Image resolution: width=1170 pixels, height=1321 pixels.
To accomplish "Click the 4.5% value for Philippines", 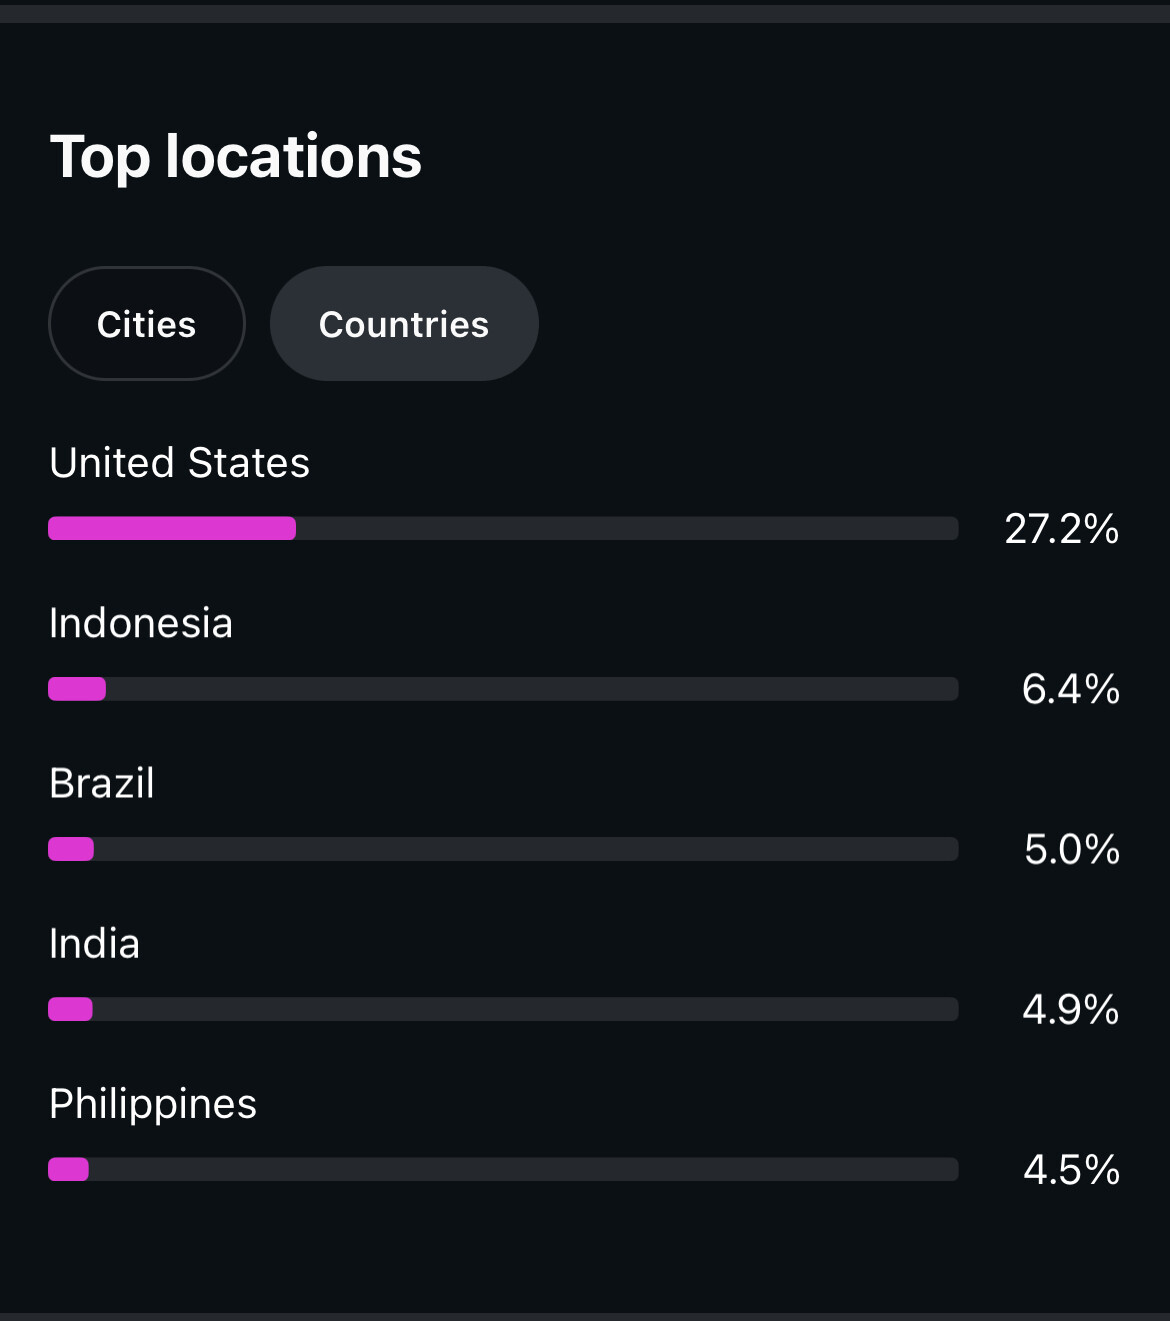I will point(1071,1170).
